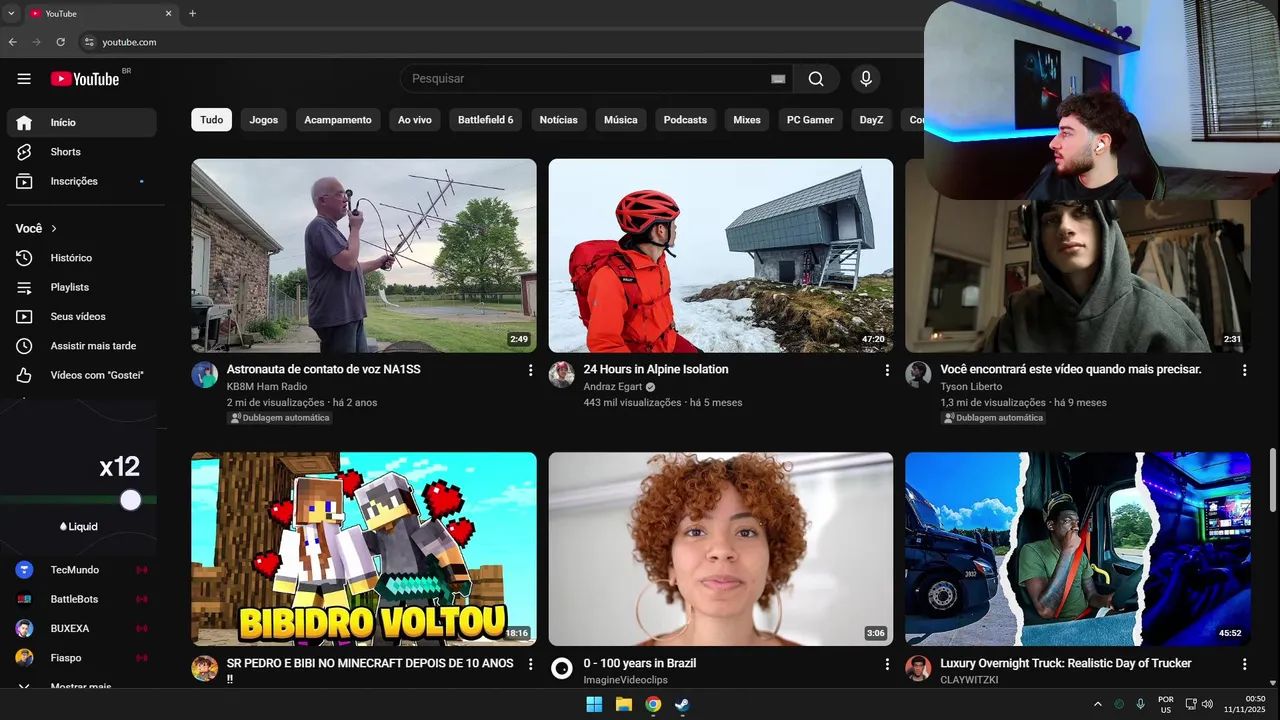This screenshot has height=720, width=1280.
Task: Select the Acampamento filter chip
Action: pyautogui.click(x=338, y=120)
